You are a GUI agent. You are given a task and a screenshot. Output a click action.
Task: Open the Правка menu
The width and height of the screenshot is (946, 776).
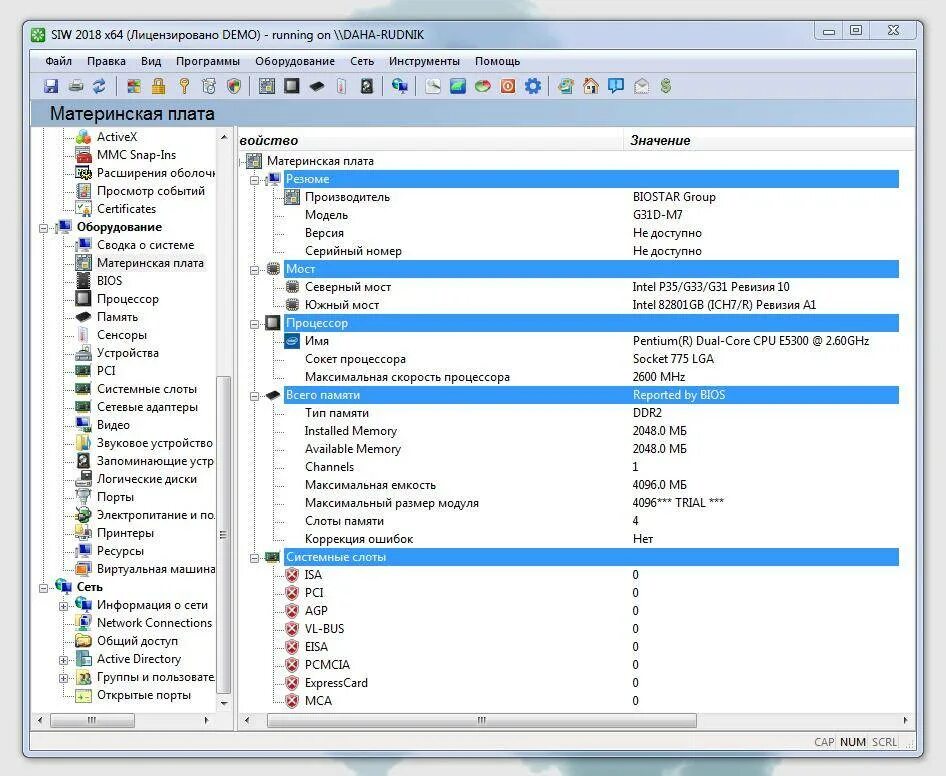coord(106,62)
